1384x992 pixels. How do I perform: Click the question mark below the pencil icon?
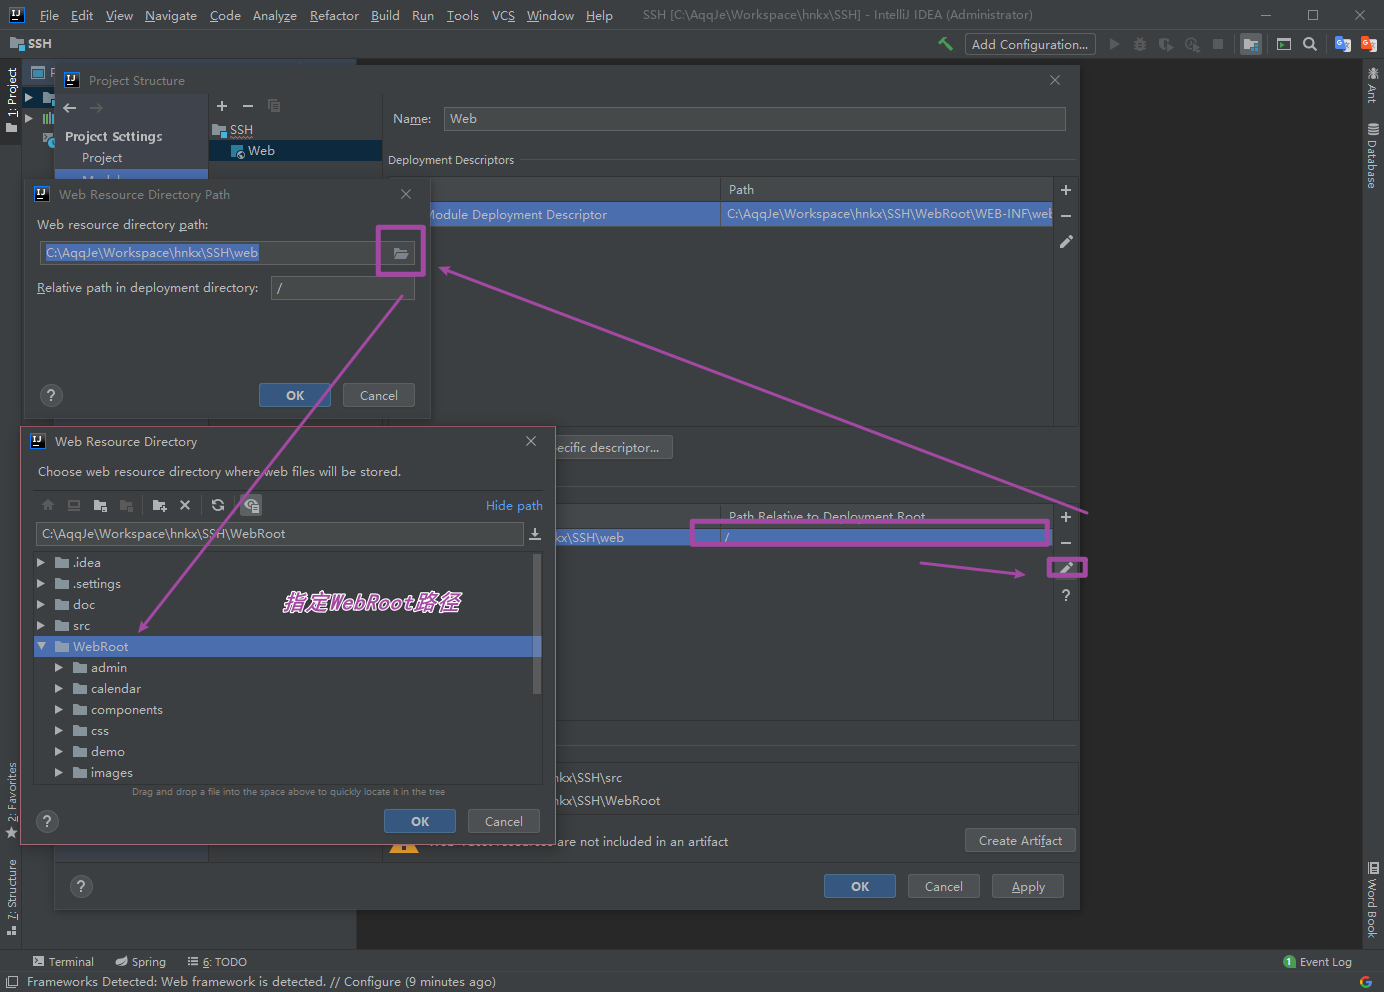coord(1066,595)
